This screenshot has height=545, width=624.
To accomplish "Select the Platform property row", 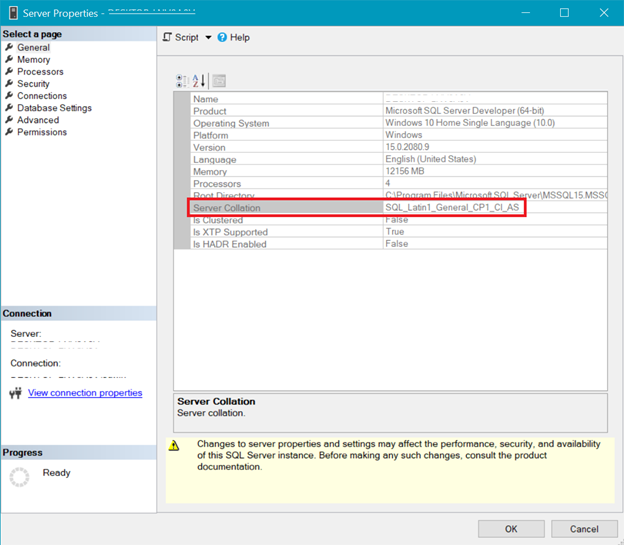I will coord(399,135).
